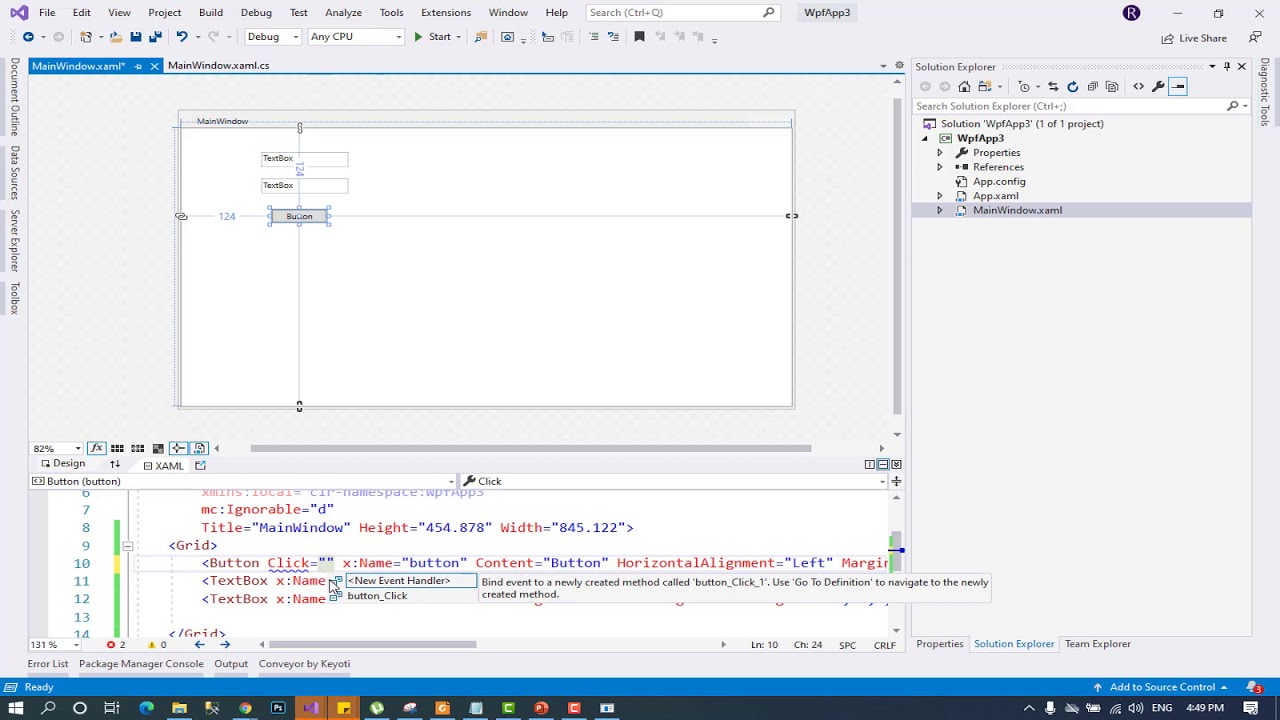1280x720 pixels.
Task: Toggle snap to gridlines in designer bar
Action: [138, 448]
